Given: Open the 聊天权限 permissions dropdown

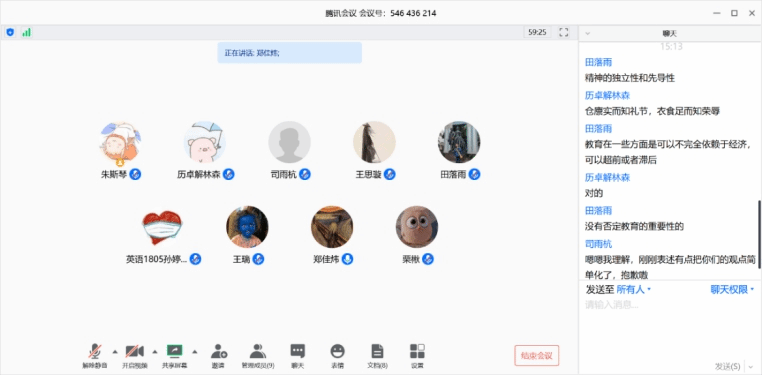Looking at the screenshot, I should [732, 290].
